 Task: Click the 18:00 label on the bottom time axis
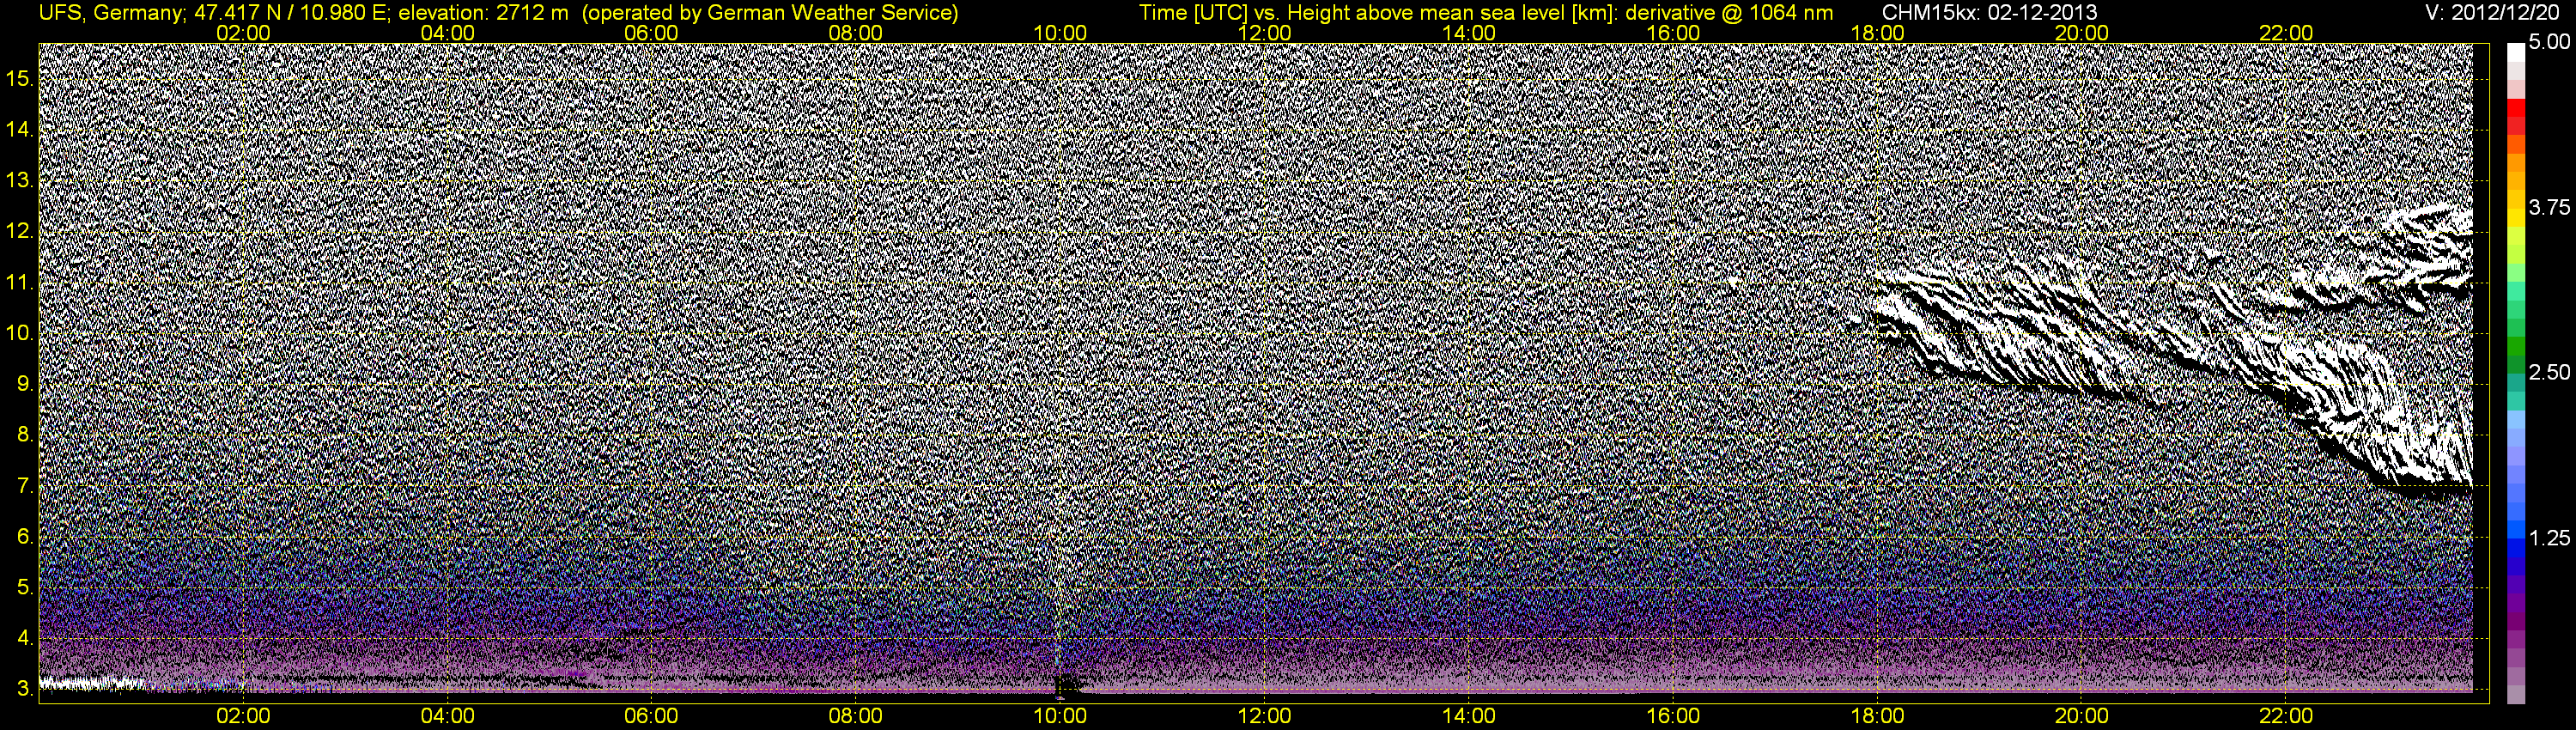click(1877, 716)
